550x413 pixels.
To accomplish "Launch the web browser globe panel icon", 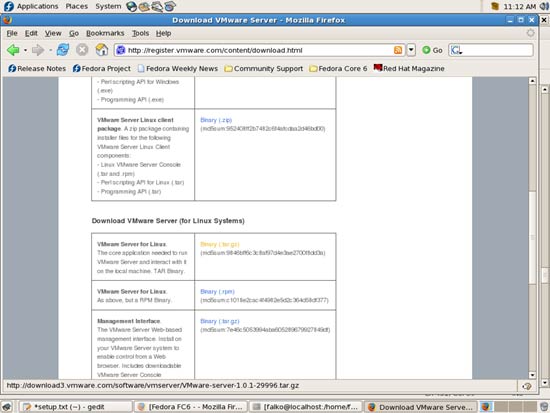I will tap(132, 6).
